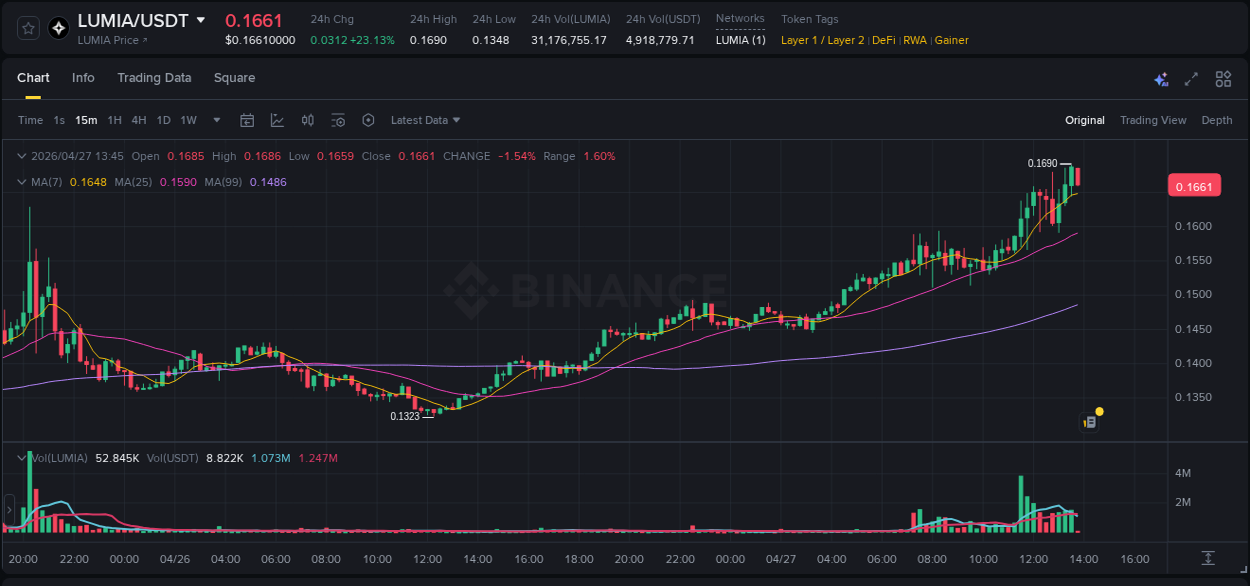Open the LUMIA Price external link

(112, 40)
